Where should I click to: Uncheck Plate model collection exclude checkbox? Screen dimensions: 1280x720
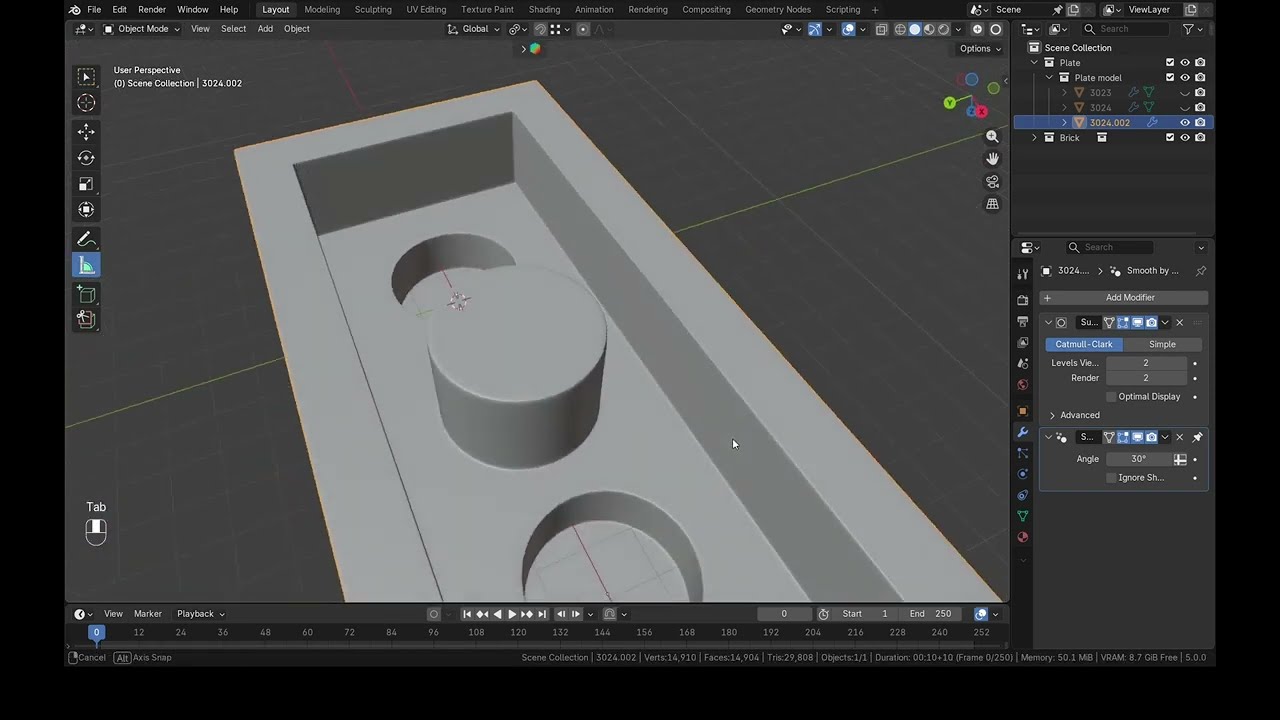point(1170,77)
